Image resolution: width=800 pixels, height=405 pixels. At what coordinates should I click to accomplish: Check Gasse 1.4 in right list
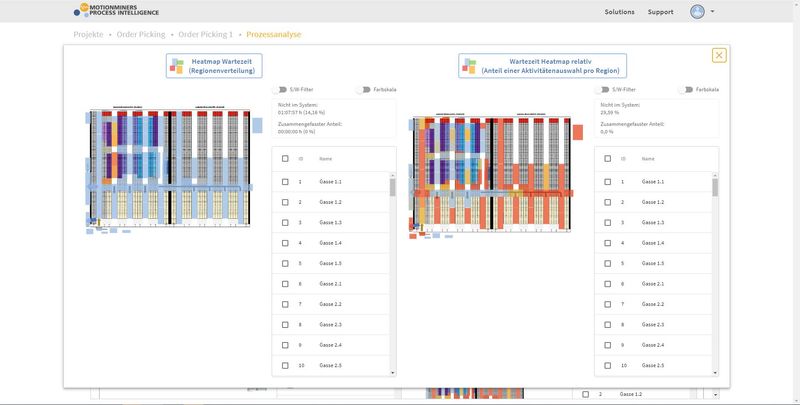[608, 243]
